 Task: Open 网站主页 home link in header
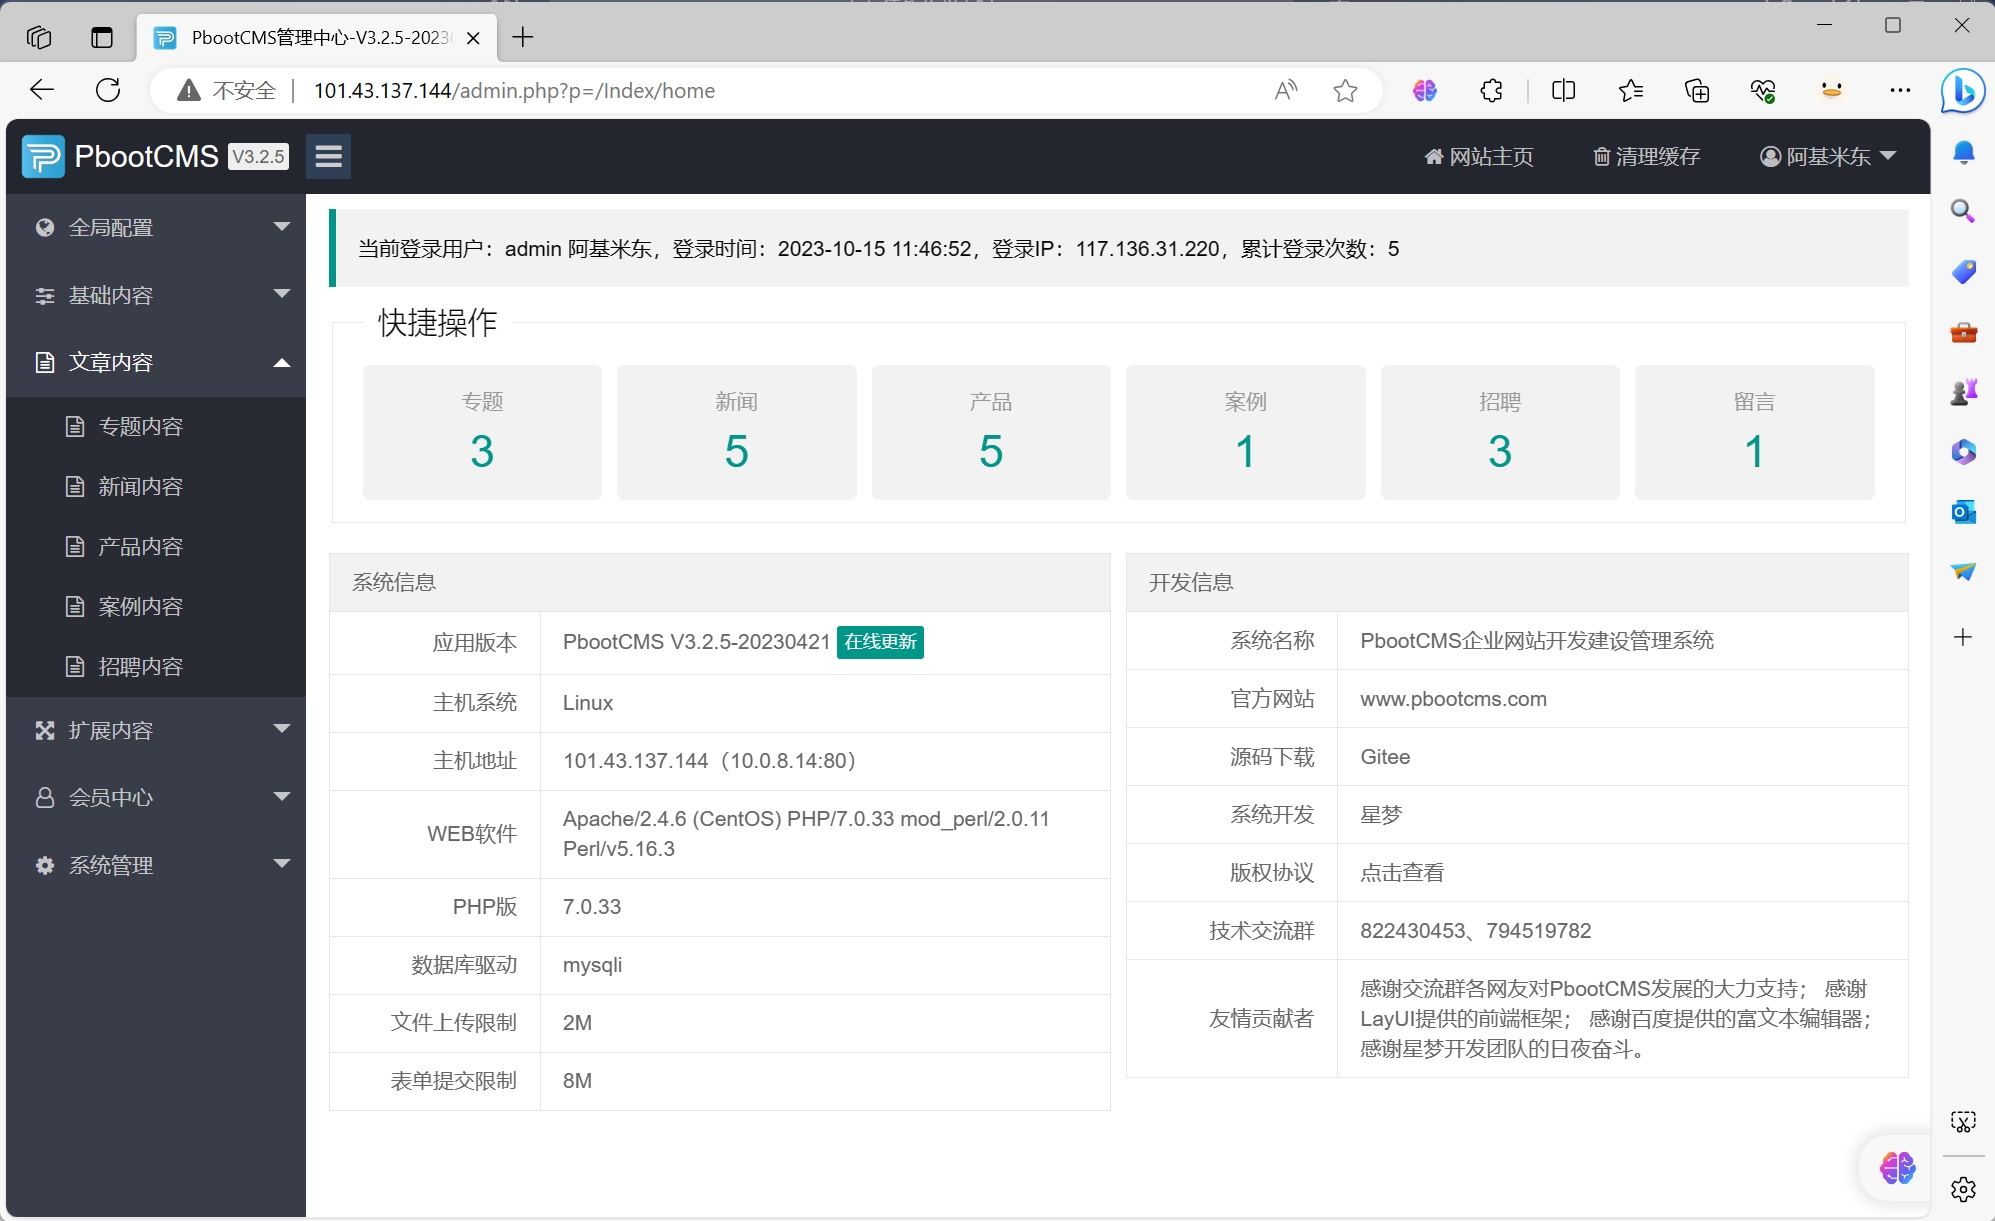(1478, 156)
